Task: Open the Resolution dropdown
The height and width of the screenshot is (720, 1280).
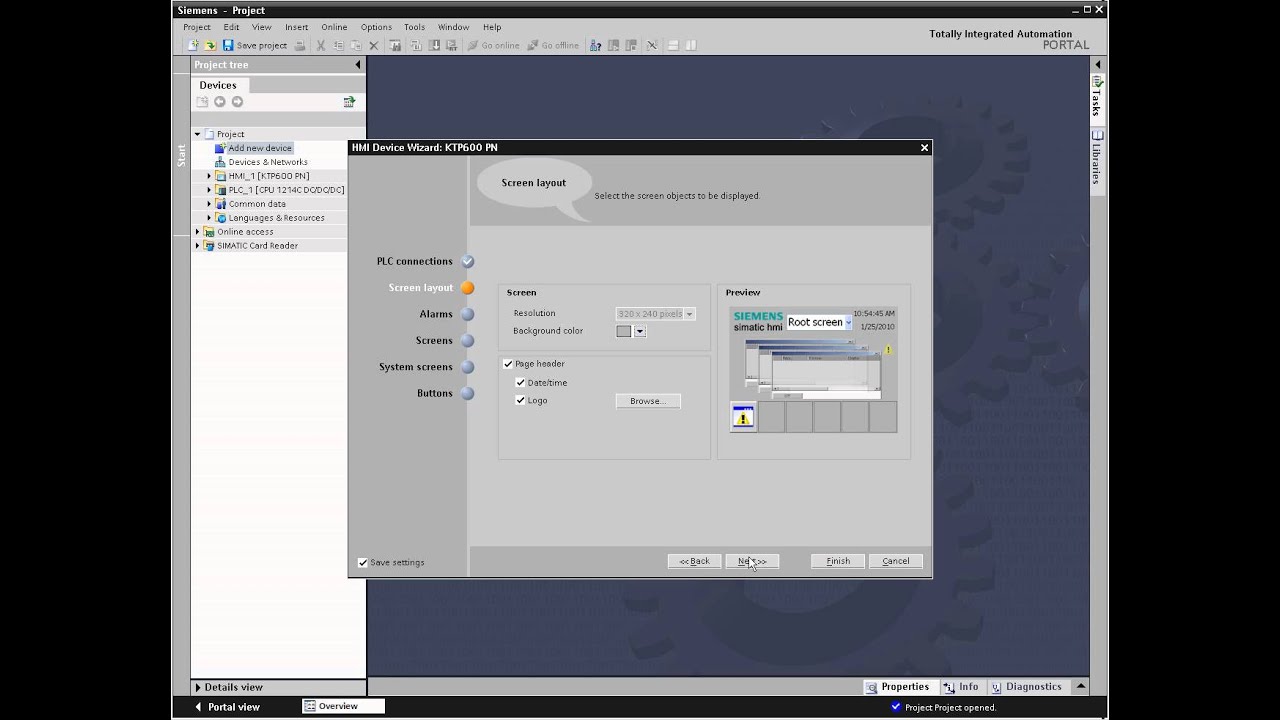Action: click(689, 314)
